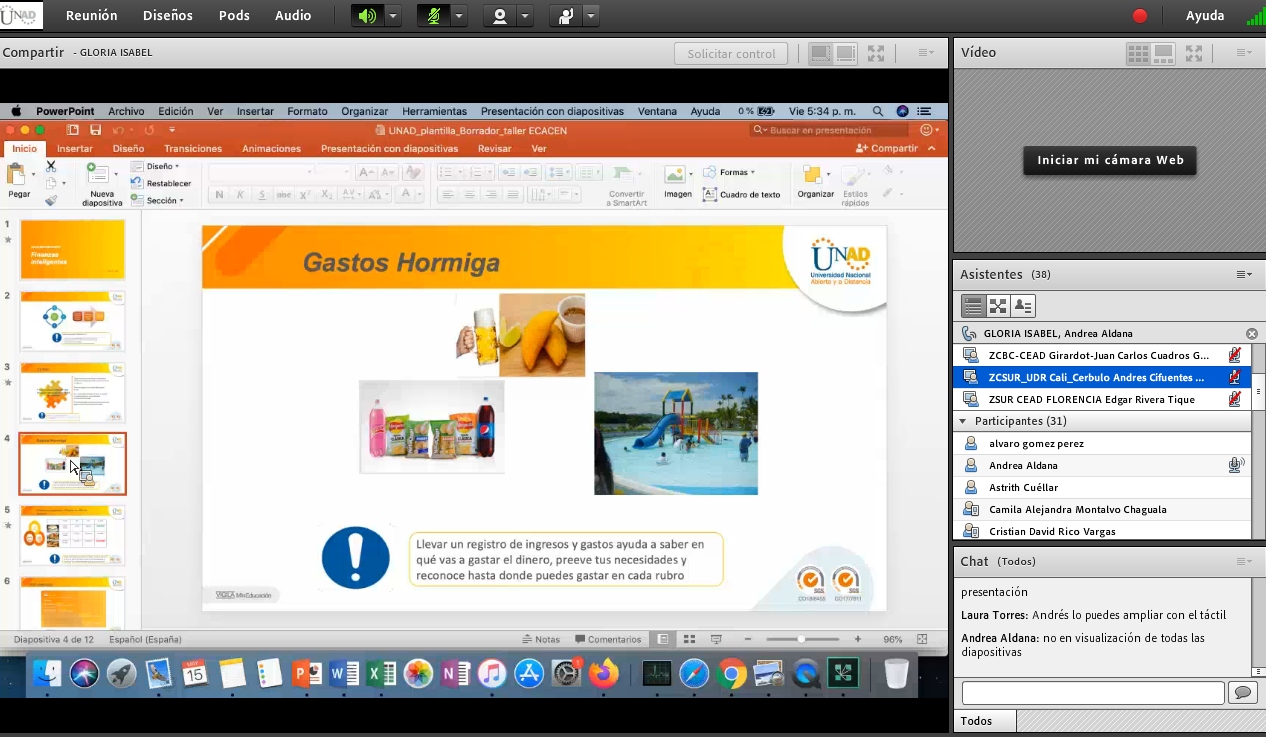Select attendee ZSUR CEAD FLORENCIA Edgar Rivera Tique
Image resolution: width=1266 pixels, height=737 pixels.
(1102, 399)
